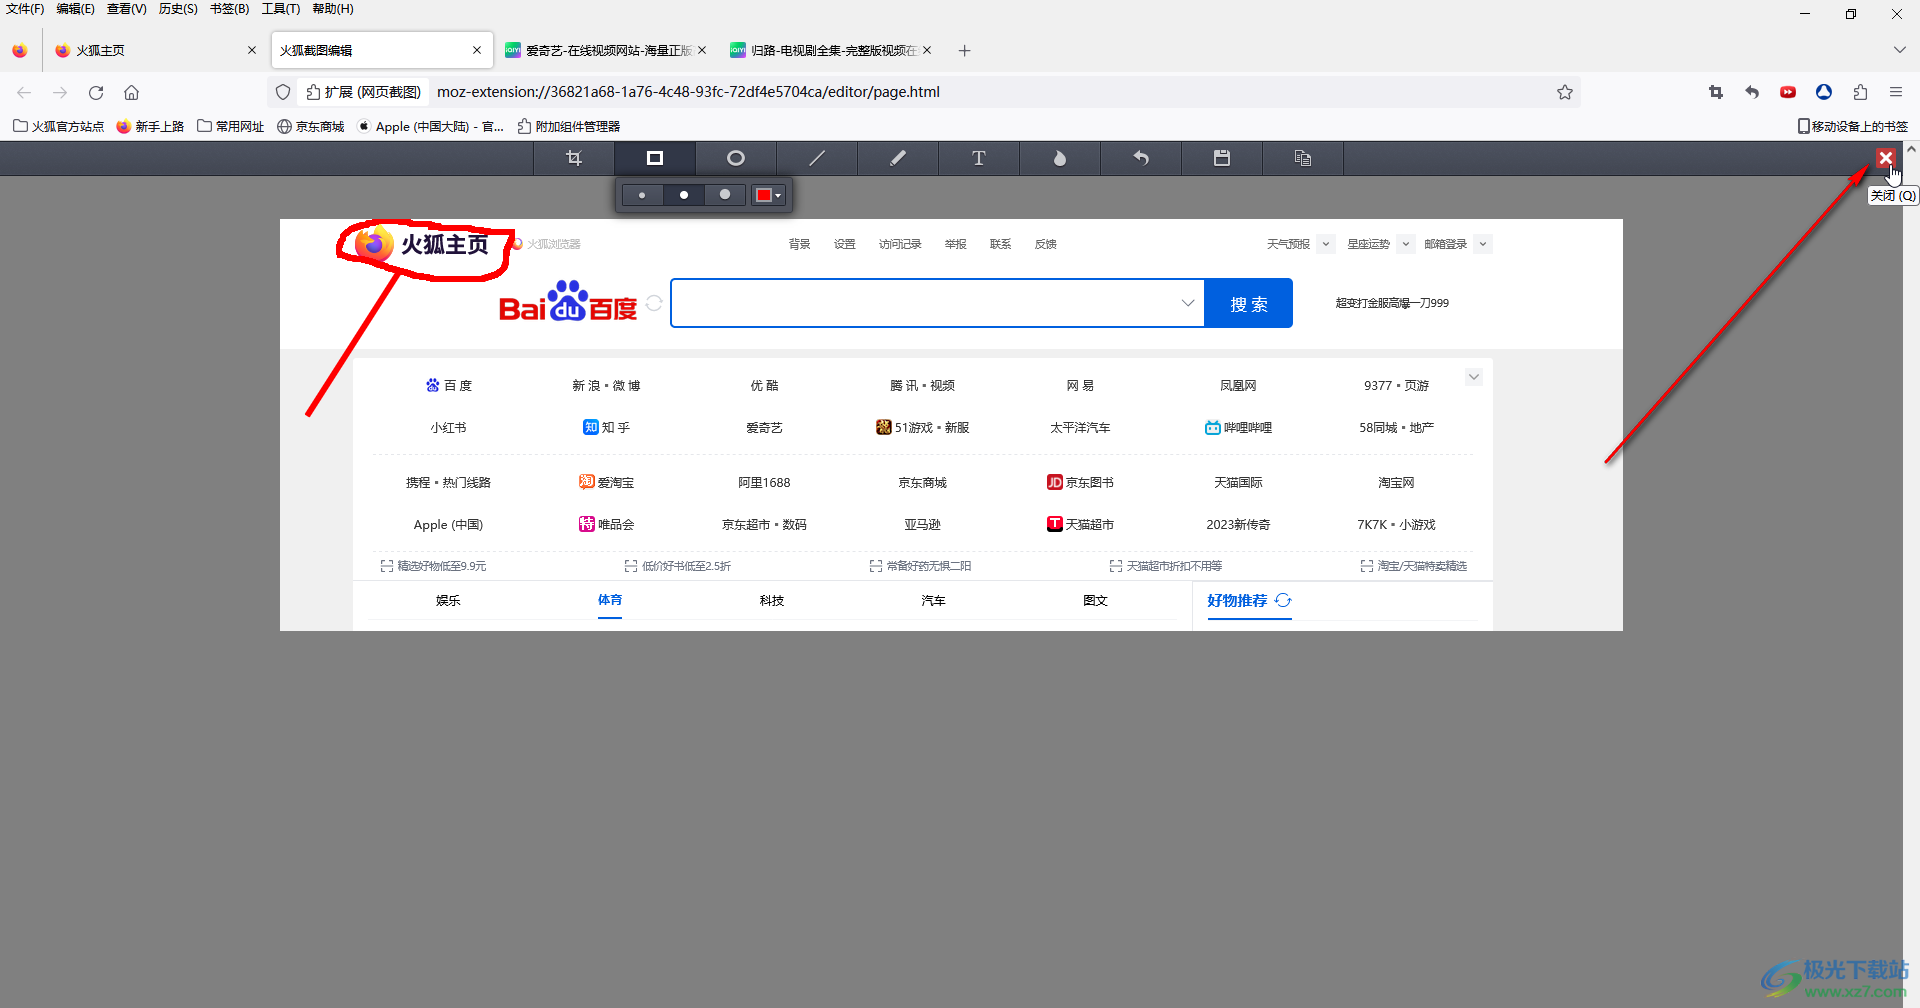Choose the smallest stroke size dot
1920x1008 pixels.
pos(642,195)
